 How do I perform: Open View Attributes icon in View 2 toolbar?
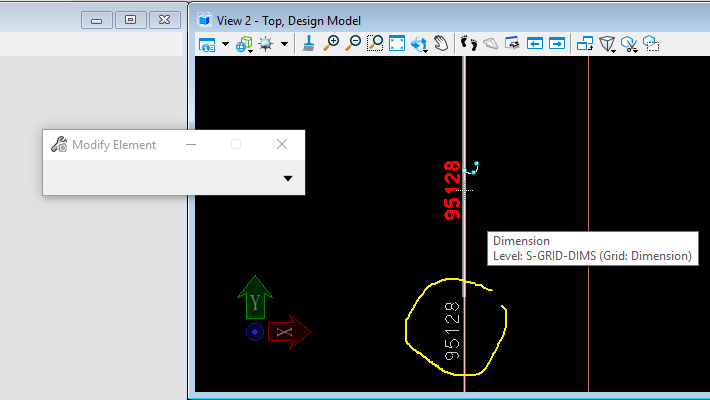(207, 44)
